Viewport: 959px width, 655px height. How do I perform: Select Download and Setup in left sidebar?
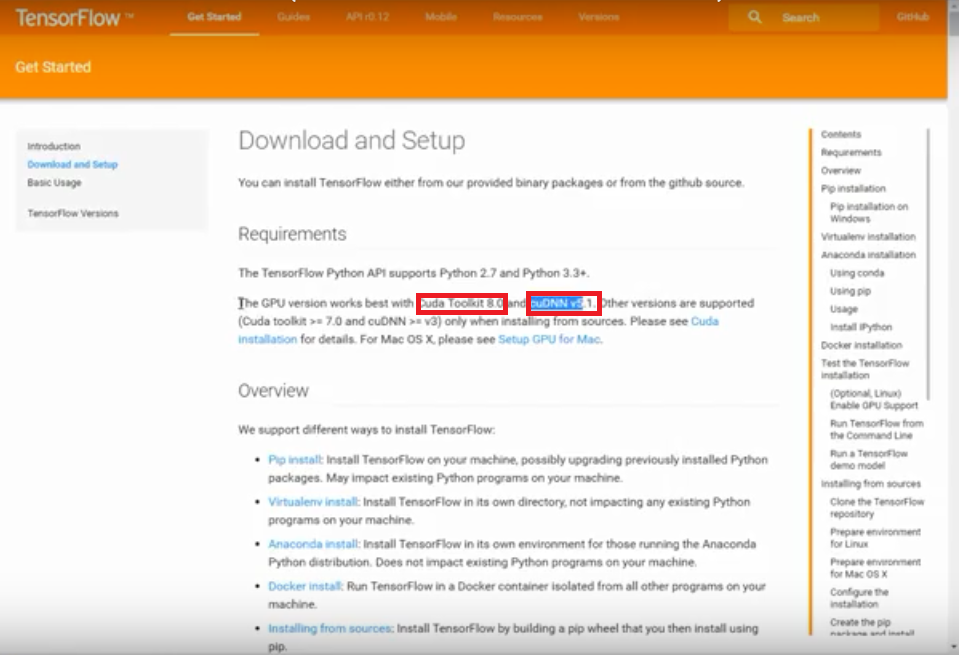pyautogui.click(x=72, y=165)
